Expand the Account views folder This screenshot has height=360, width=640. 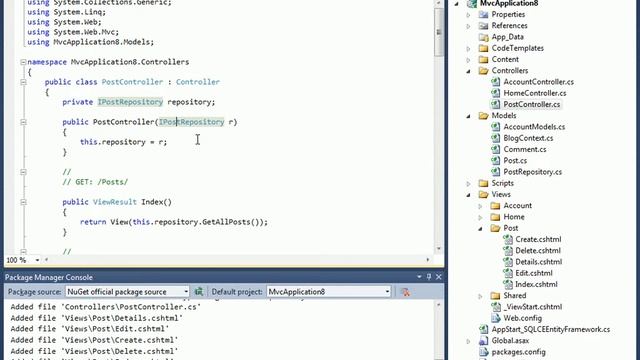tap(480, 206)
